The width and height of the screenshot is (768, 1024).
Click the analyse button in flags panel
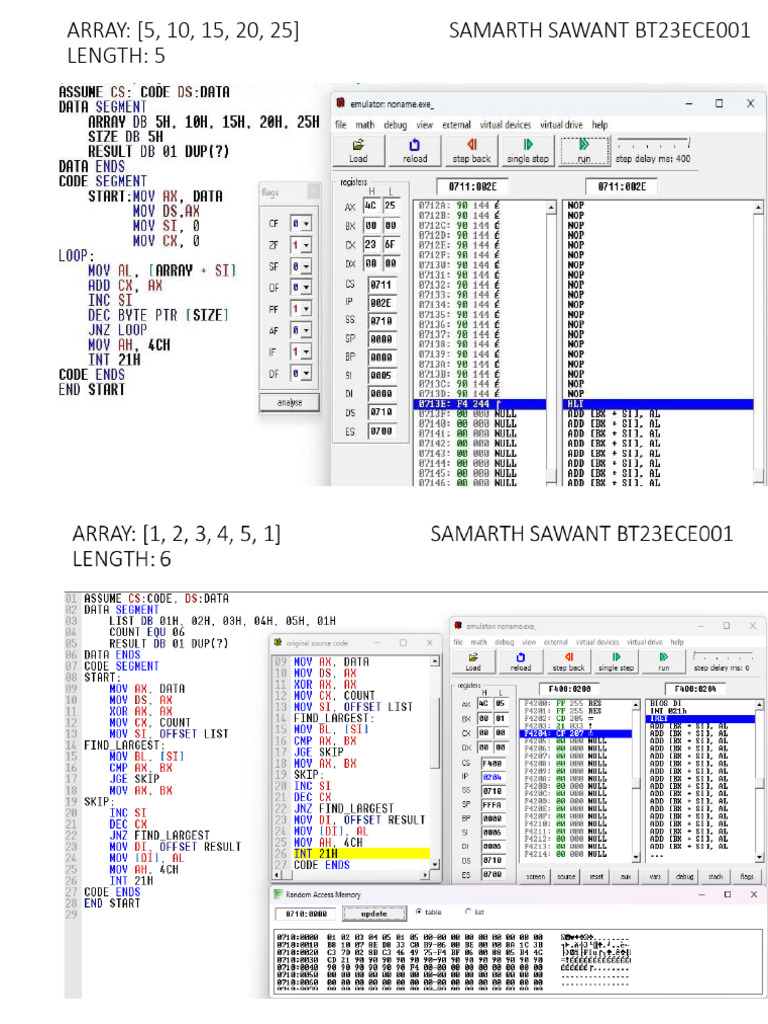(x=289, y=402)
